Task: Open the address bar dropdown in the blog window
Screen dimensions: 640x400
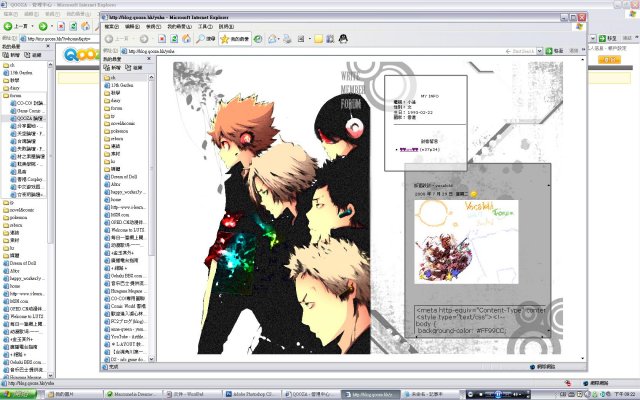Action: (540, 51)
